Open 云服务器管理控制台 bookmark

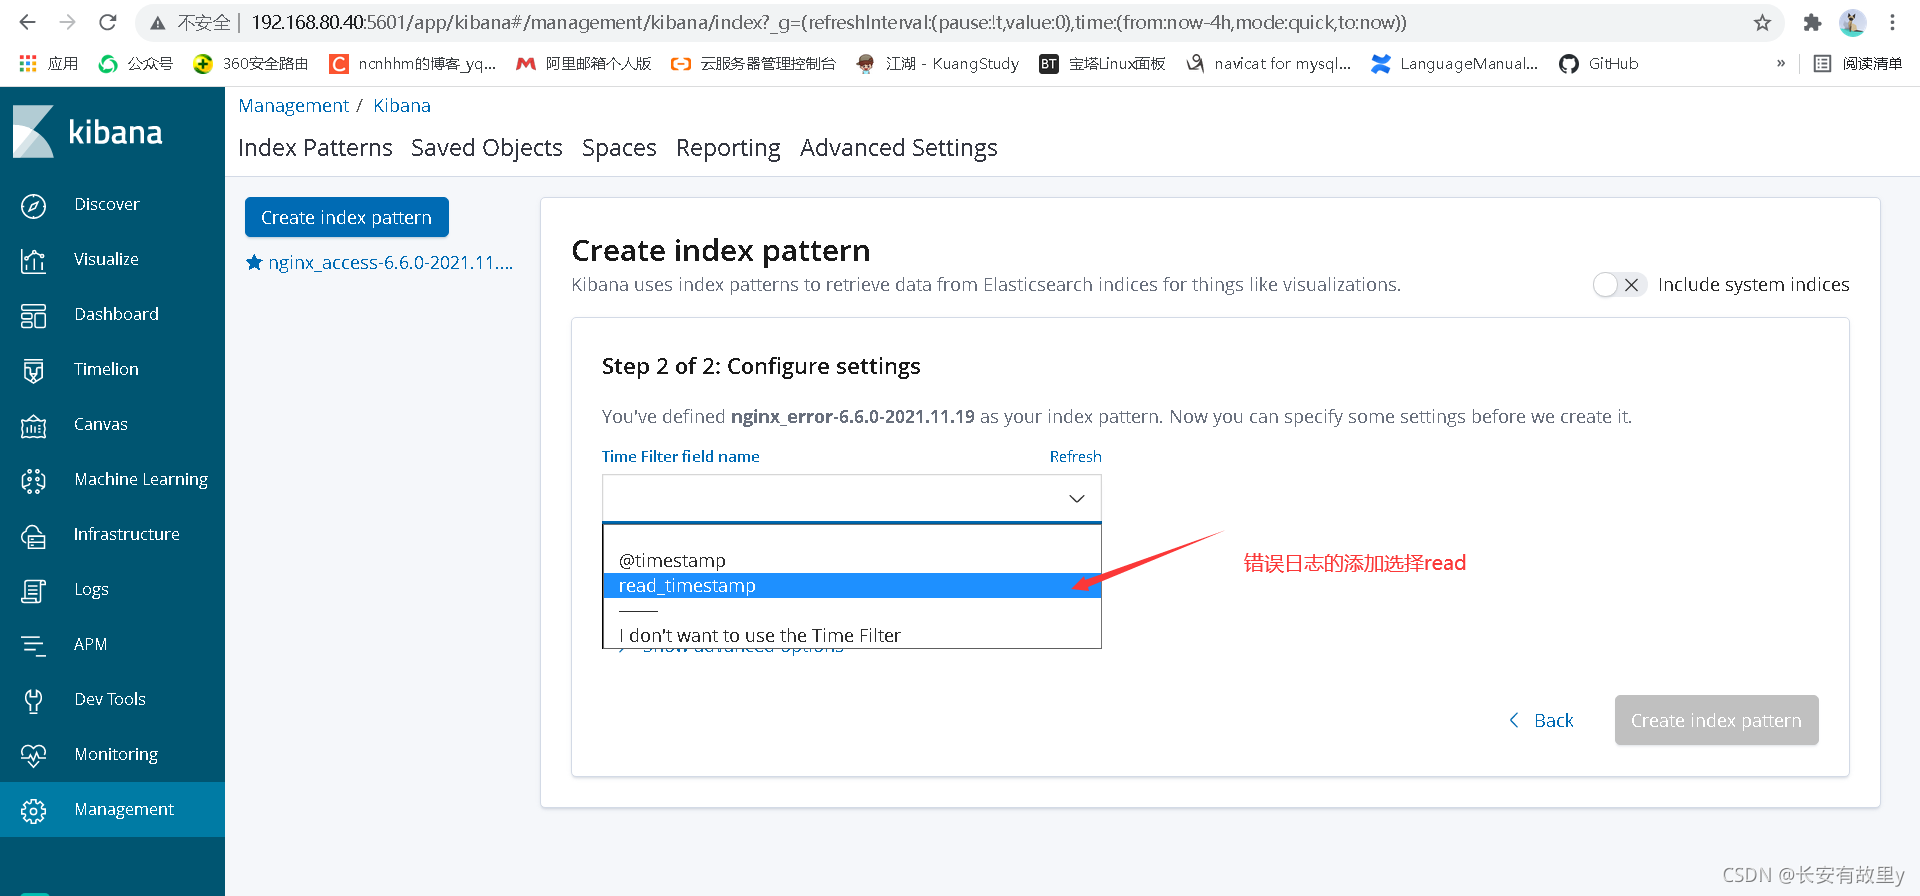coord(753,63)
